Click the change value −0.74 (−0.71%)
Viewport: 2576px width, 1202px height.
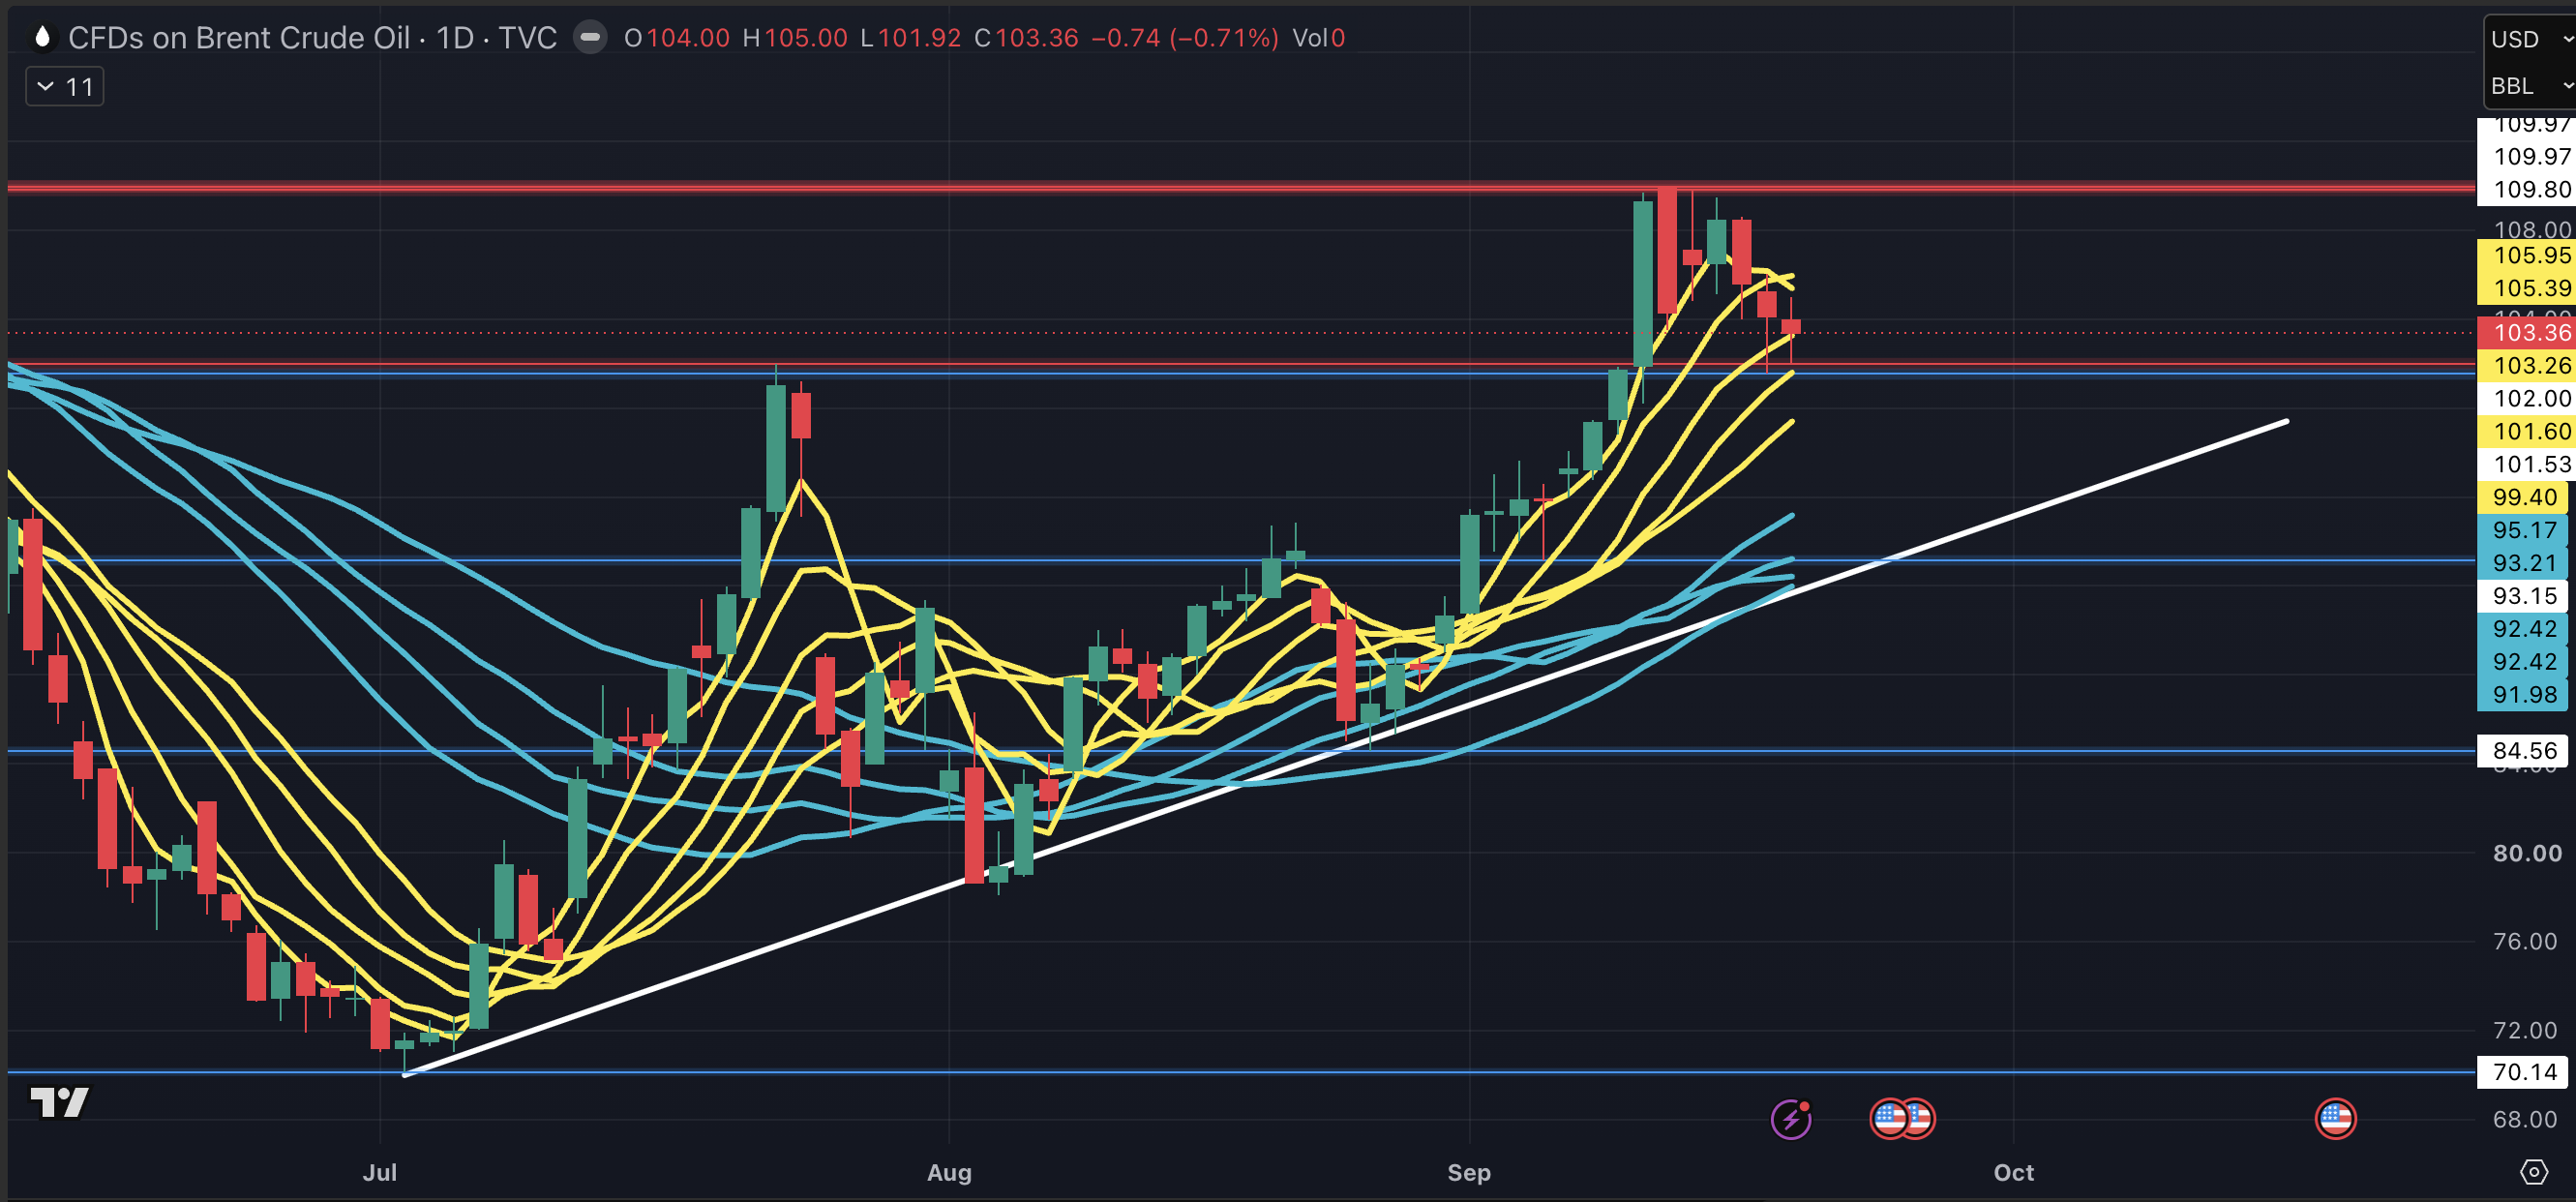(x=1185, y=38)
